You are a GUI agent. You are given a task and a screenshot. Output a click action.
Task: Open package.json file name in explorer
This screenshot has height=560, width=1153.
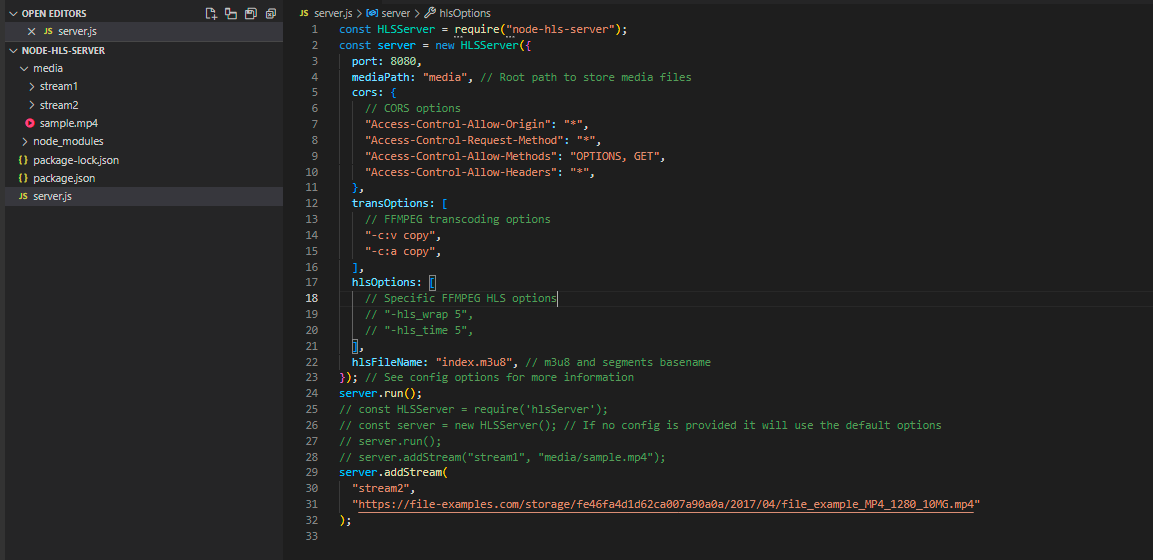pos(64,178)
